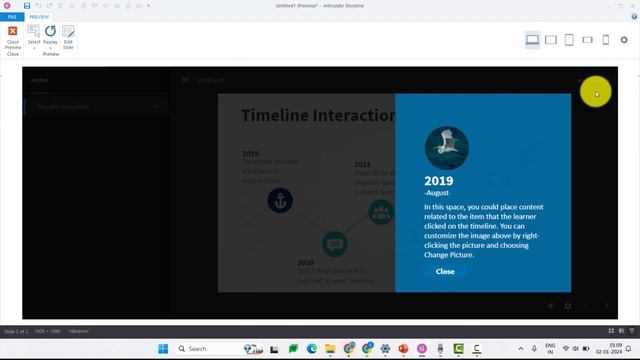Click the bird picture in the 2019 panel
This screenshot has height=360, width=640.
click(447, 147)
